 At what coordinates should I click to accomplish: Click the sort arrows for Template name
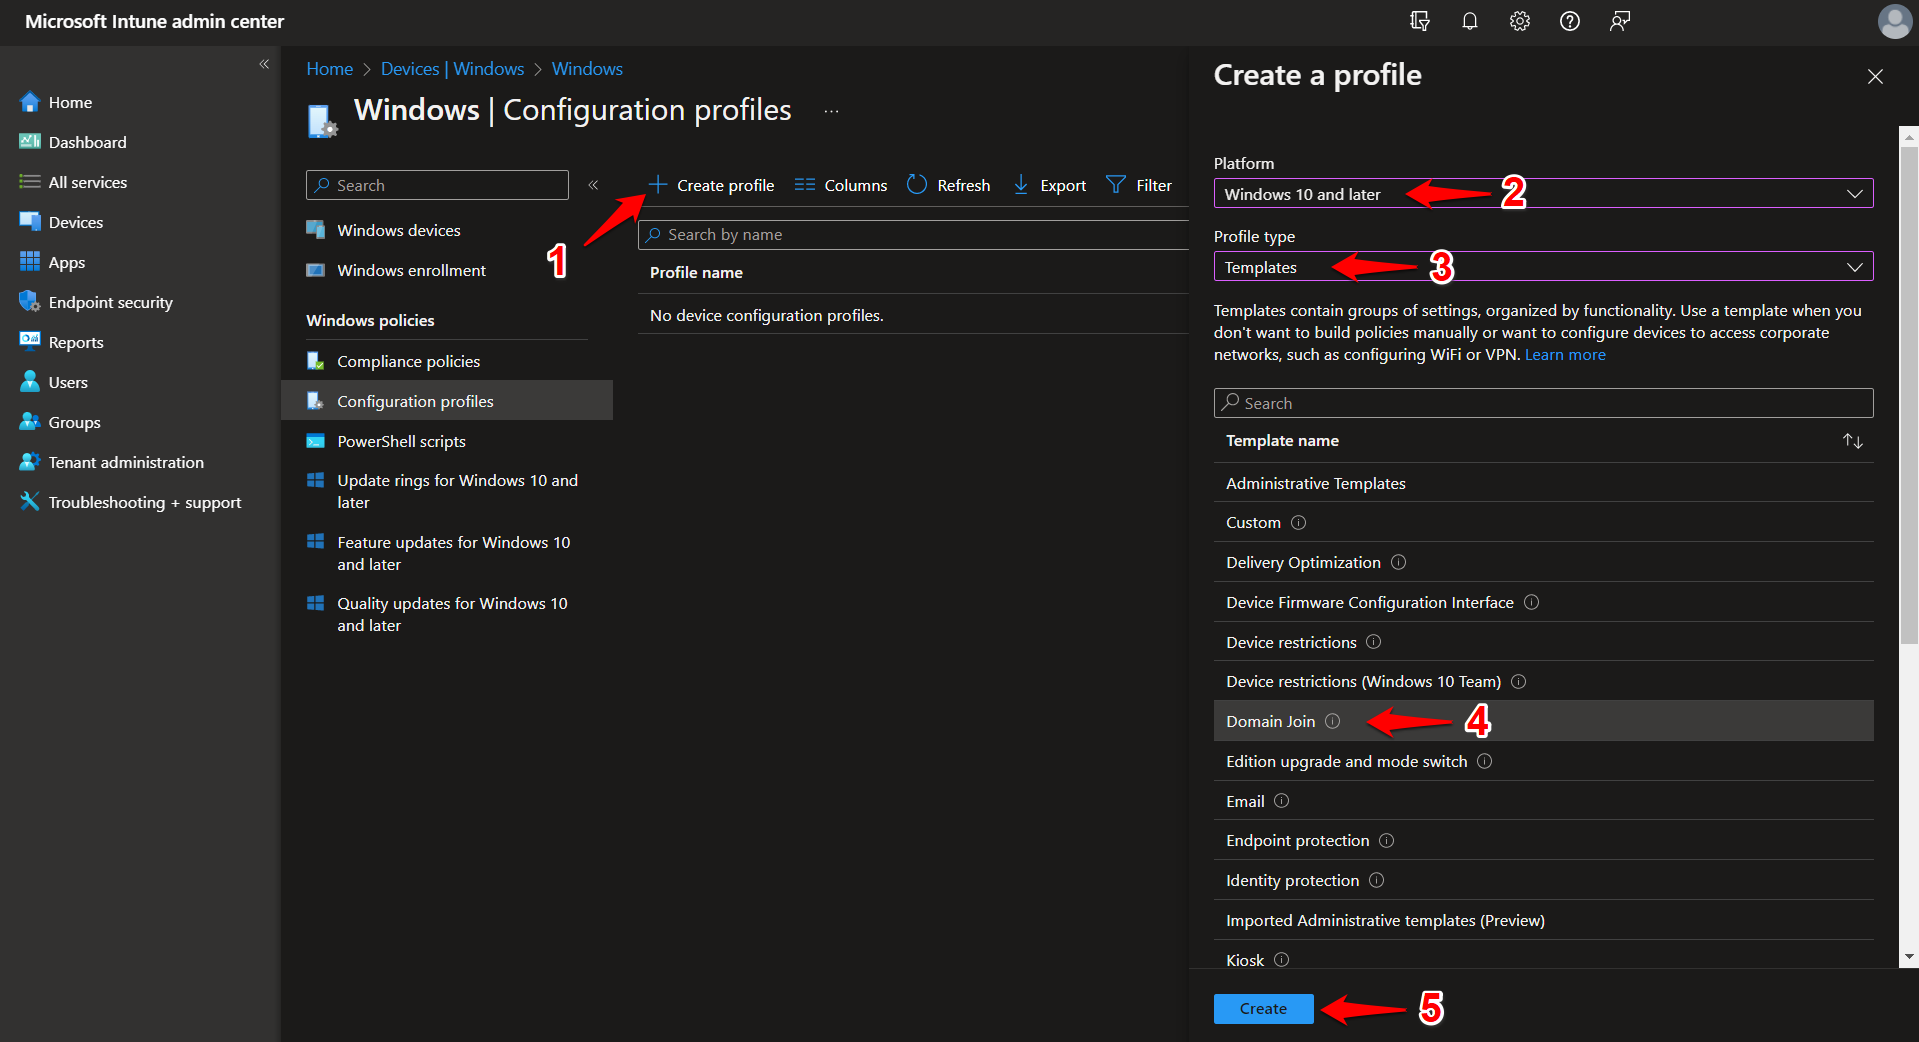[1852, 441]
